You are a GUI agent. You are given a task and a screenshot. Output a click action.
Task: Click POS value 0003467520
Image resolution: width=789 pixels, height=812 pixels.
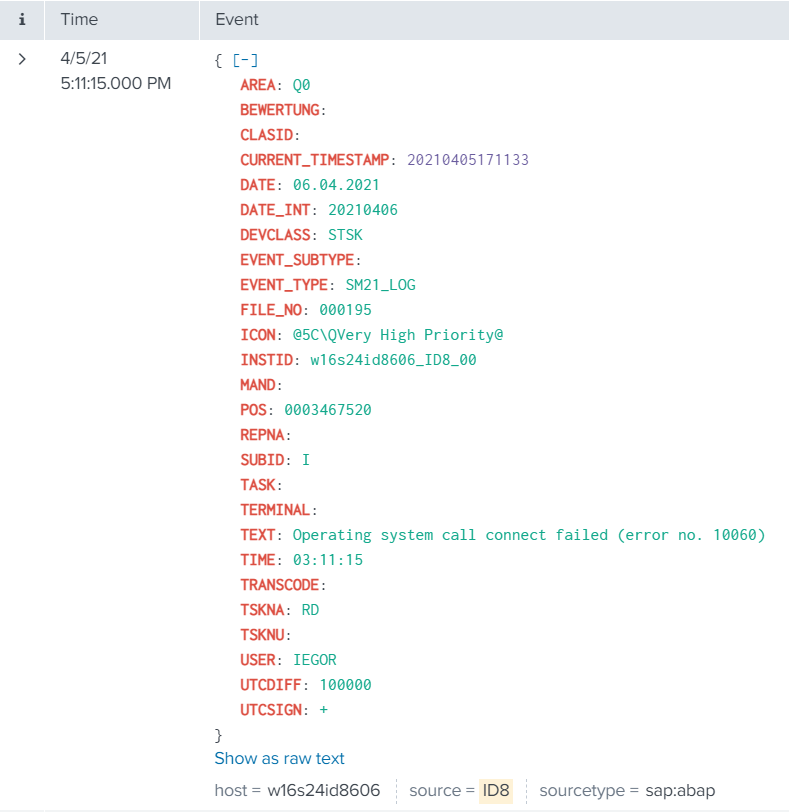click(328, 410)
